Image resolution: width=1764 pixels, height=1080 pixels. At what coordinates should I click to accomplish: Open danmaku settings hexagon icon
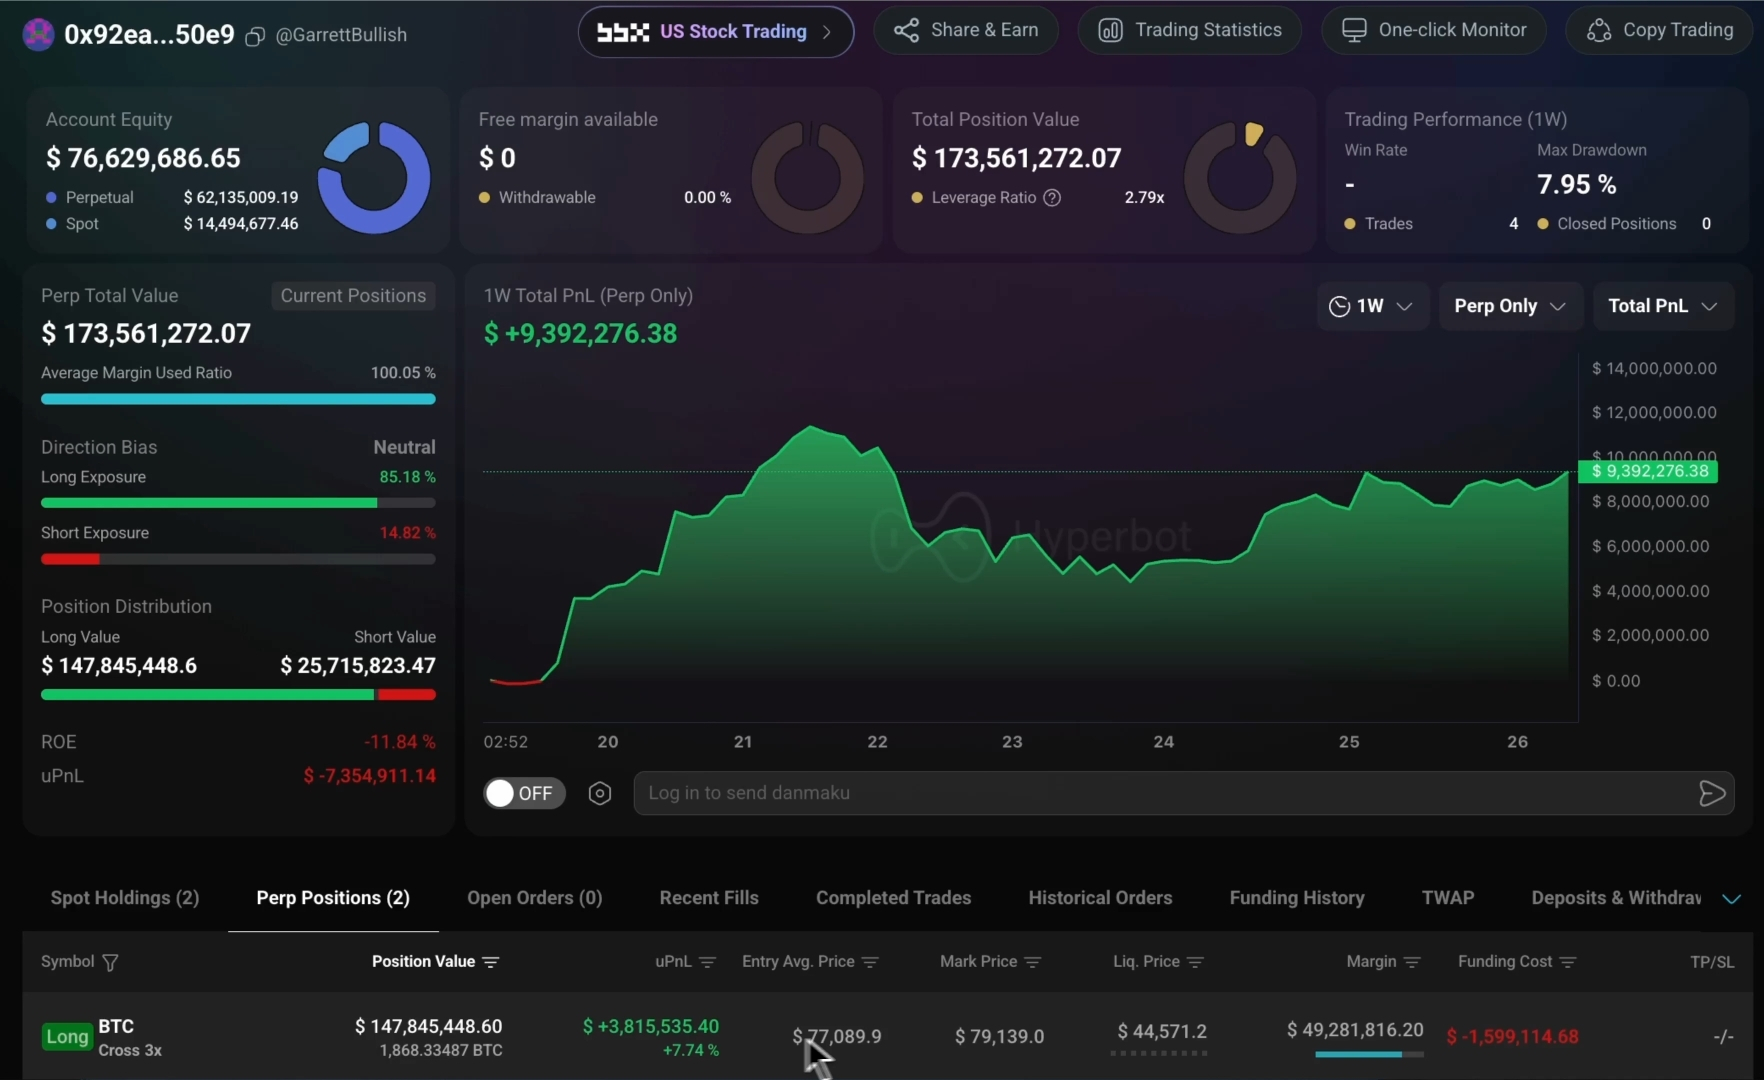600,793
